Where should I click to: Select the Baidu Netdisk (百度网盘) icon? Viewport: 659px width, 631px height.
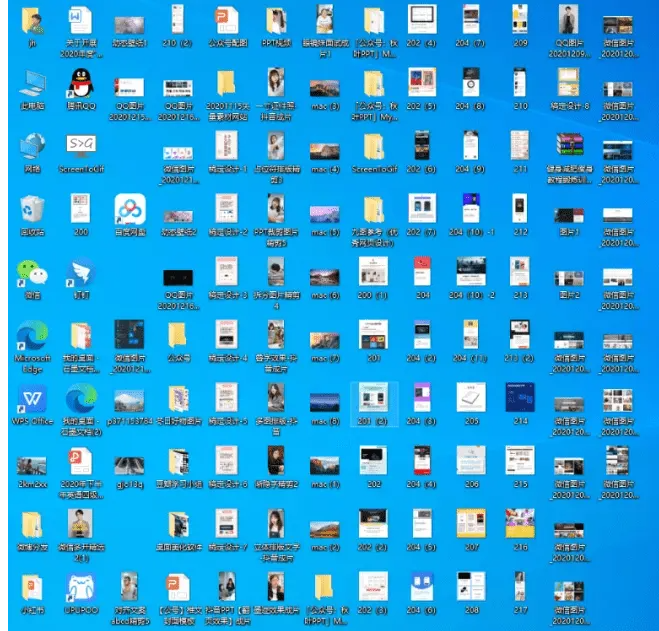[130, 210]
